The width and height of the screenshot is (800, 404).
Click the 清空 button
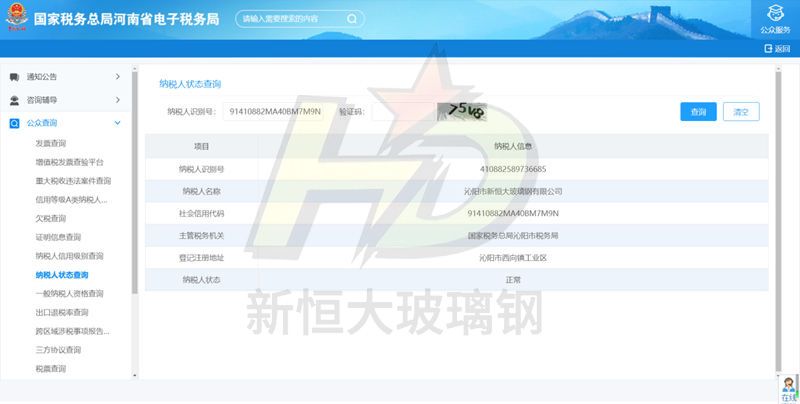741,112
